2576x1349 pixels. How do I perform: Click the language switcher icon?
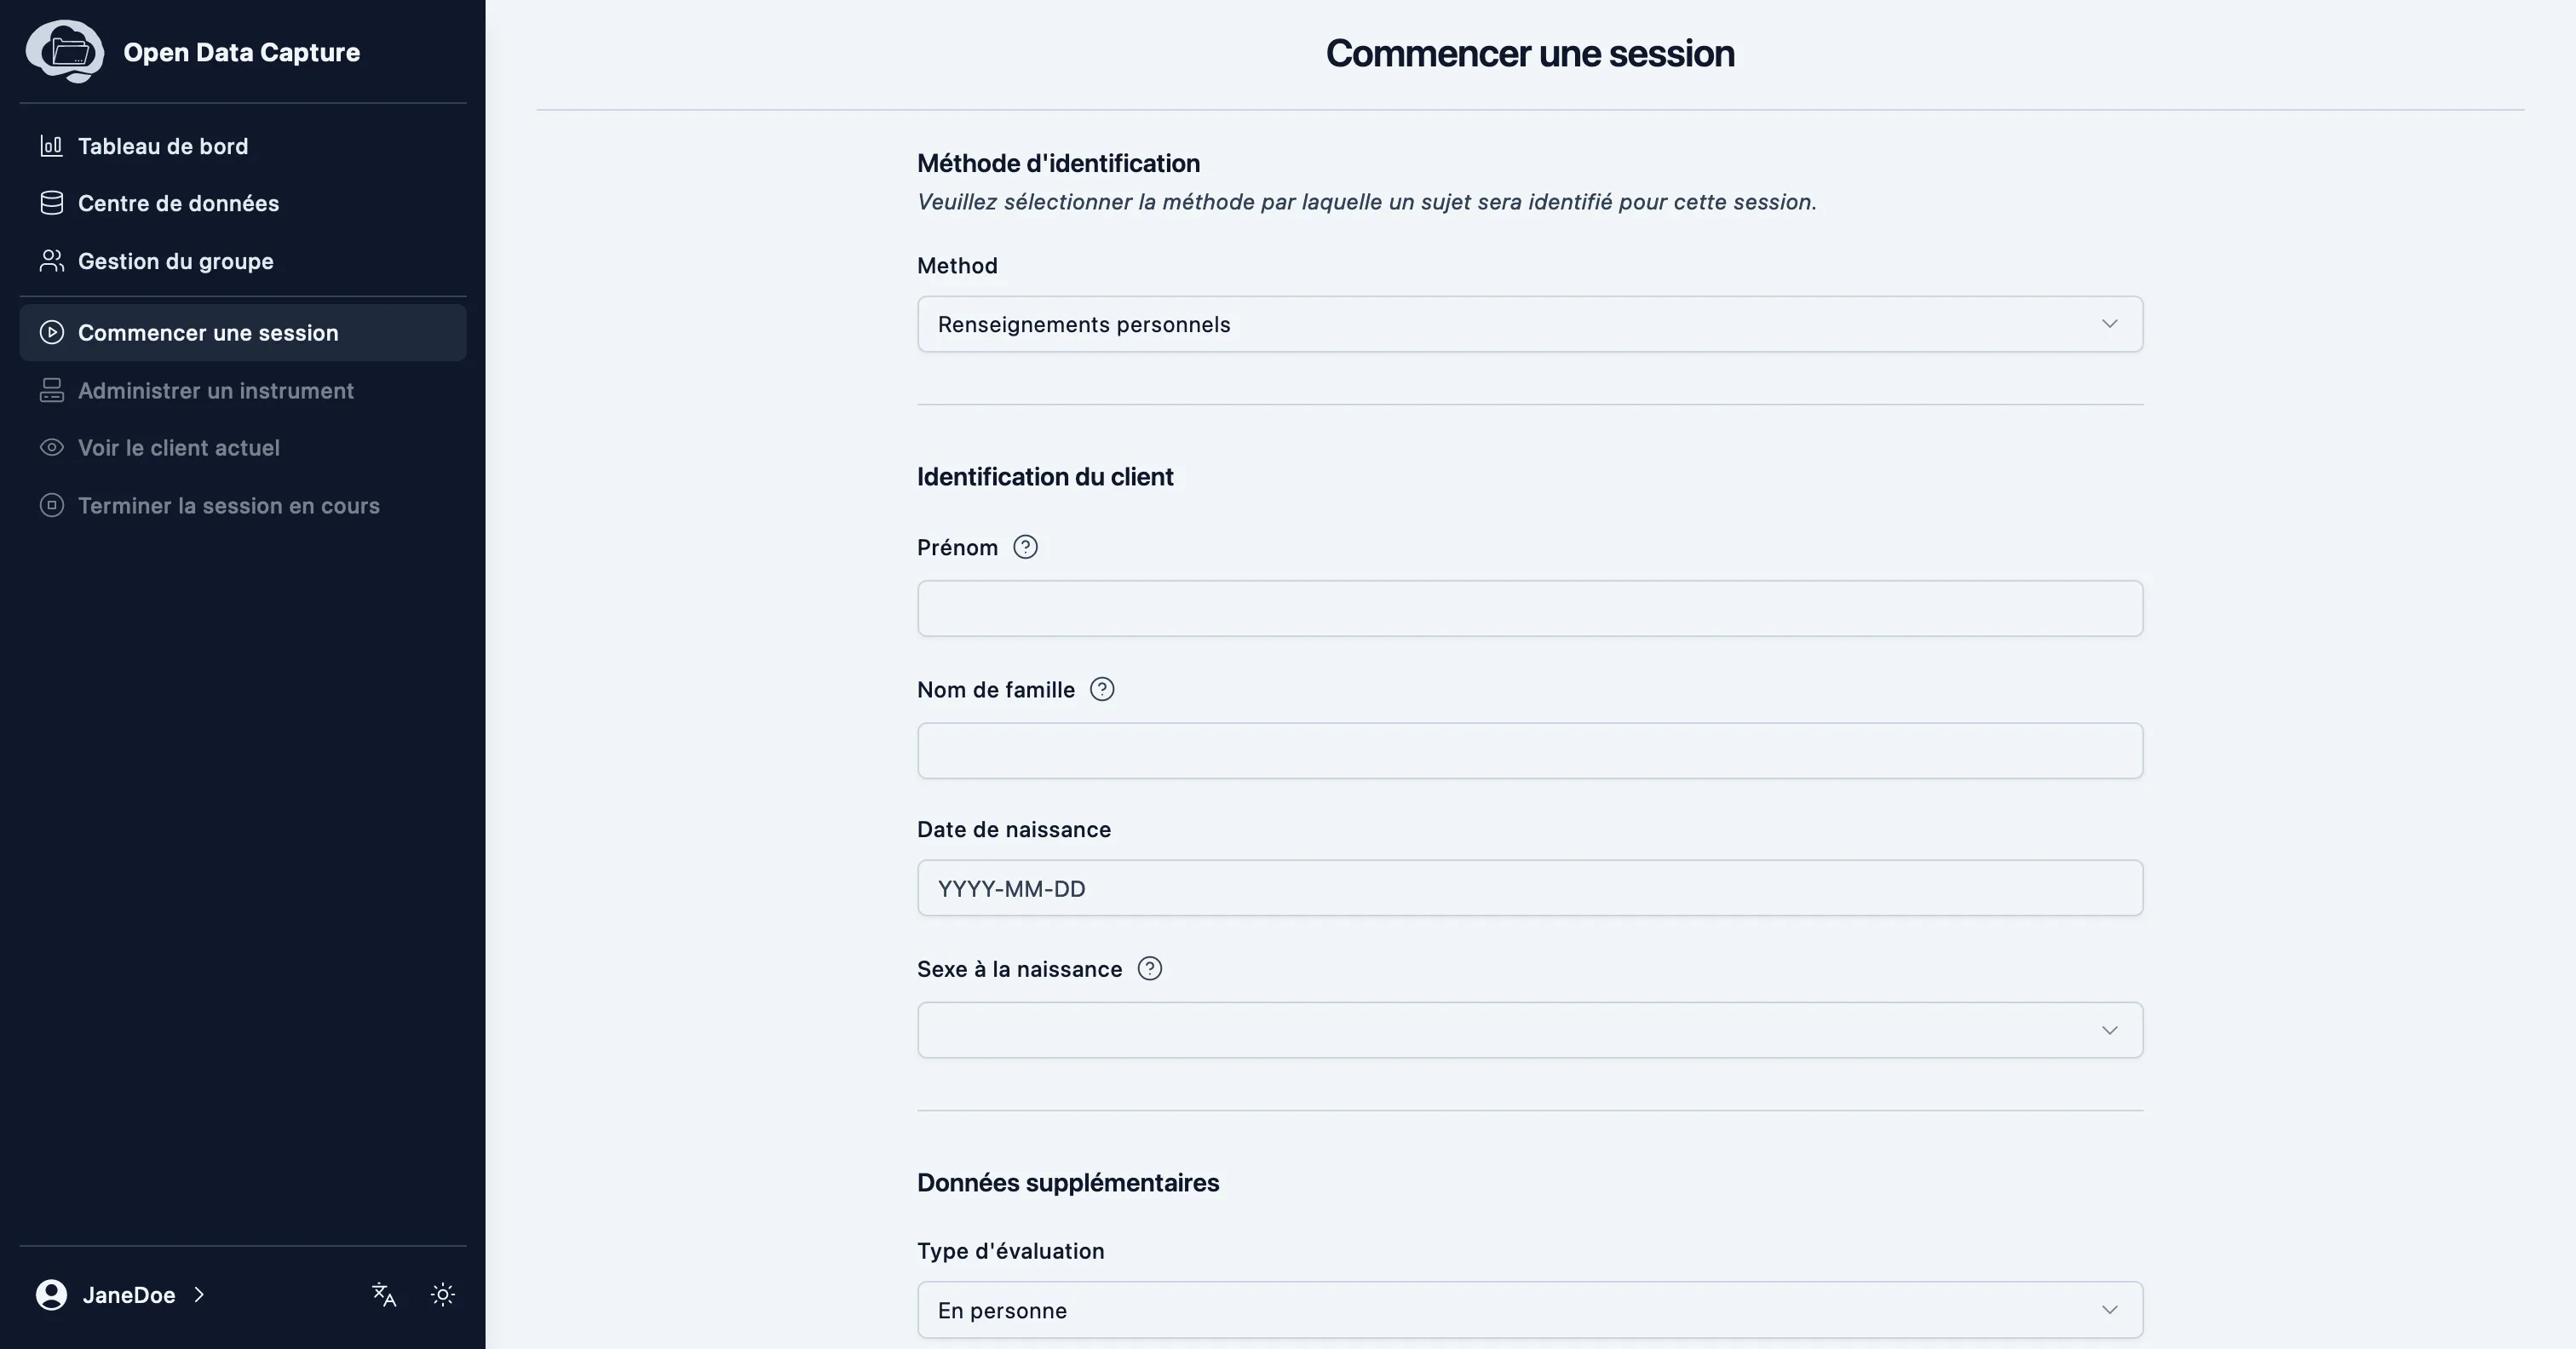click(x=383, y=1294)
